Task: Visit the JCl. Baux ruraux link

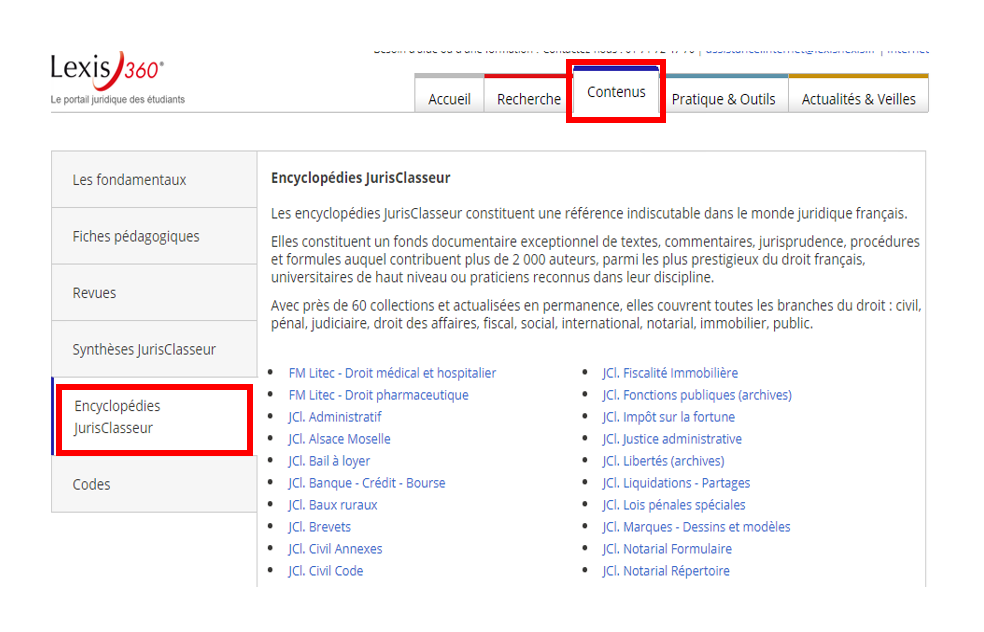Action: coord(333,505)
